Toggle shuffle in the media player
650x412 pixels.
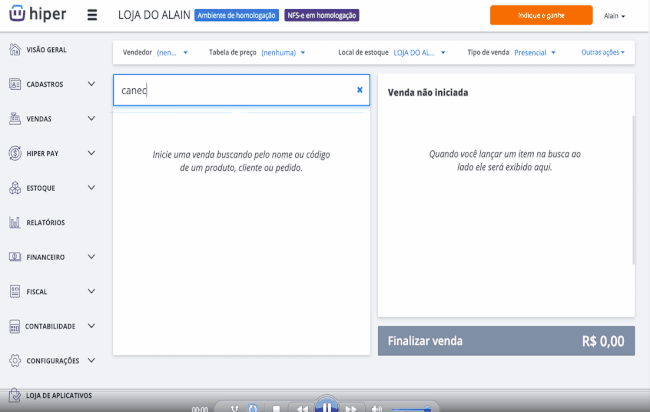235,409
